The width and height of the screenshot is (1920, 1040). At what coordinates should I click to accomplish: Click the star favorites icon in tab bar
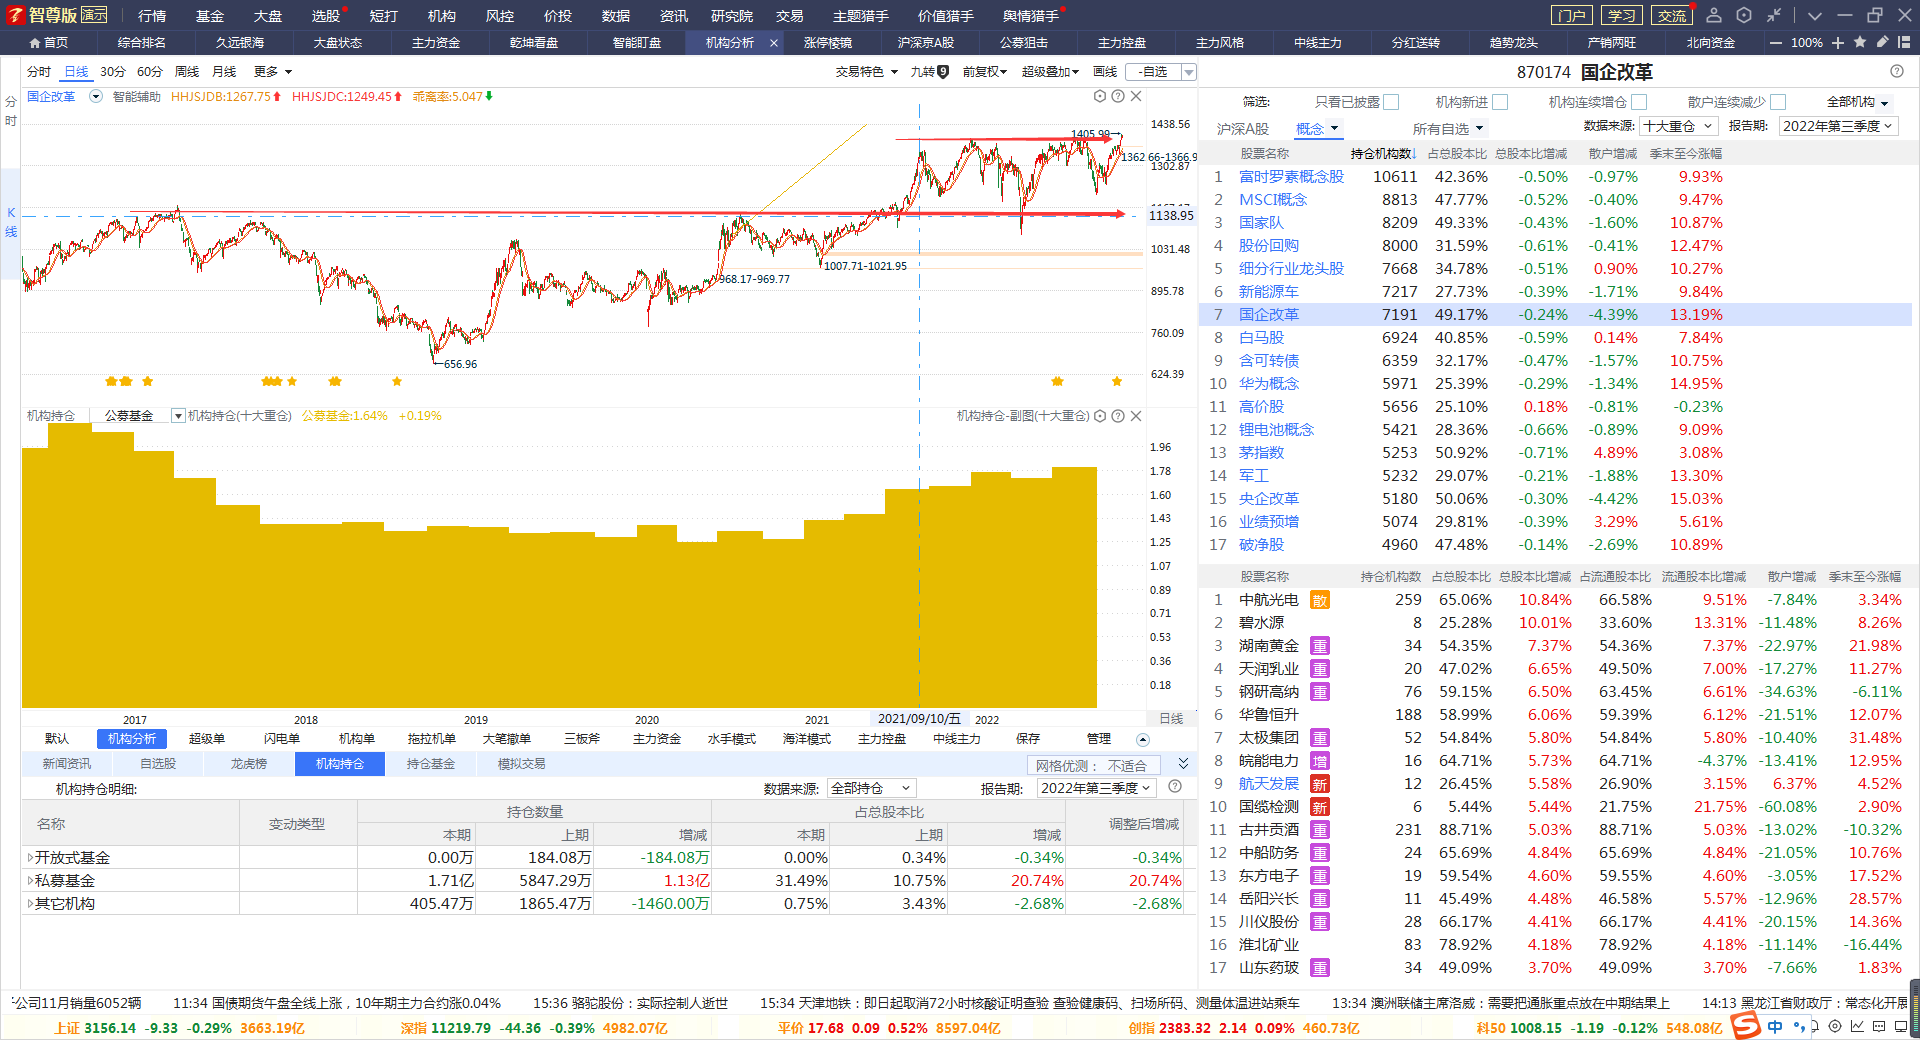coord(1860,43)
